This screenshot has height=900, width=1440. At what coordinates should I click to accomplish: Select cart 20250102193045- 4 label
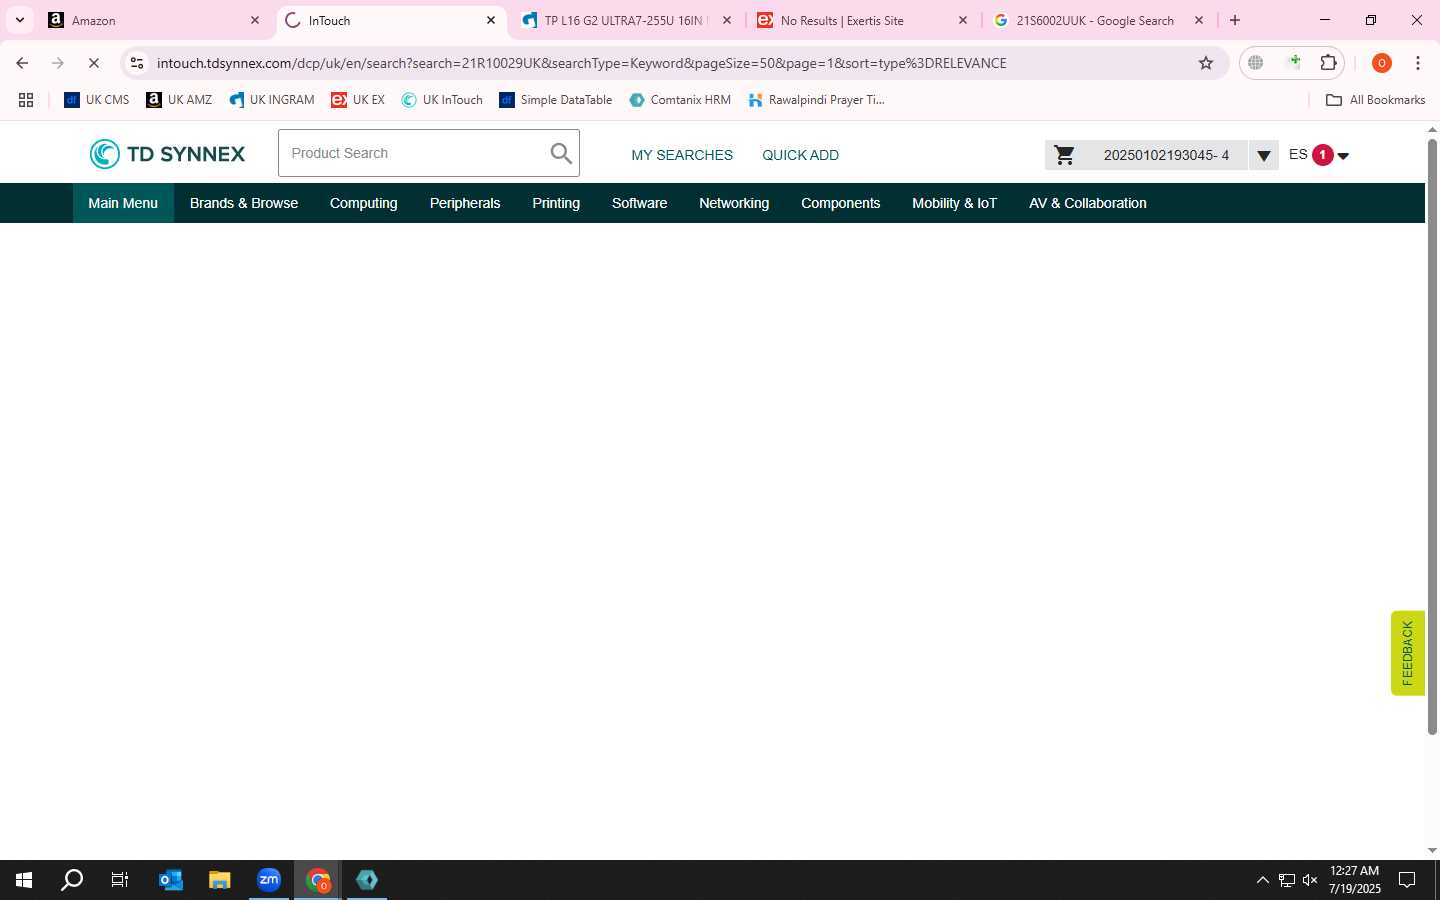(1166, 155)
